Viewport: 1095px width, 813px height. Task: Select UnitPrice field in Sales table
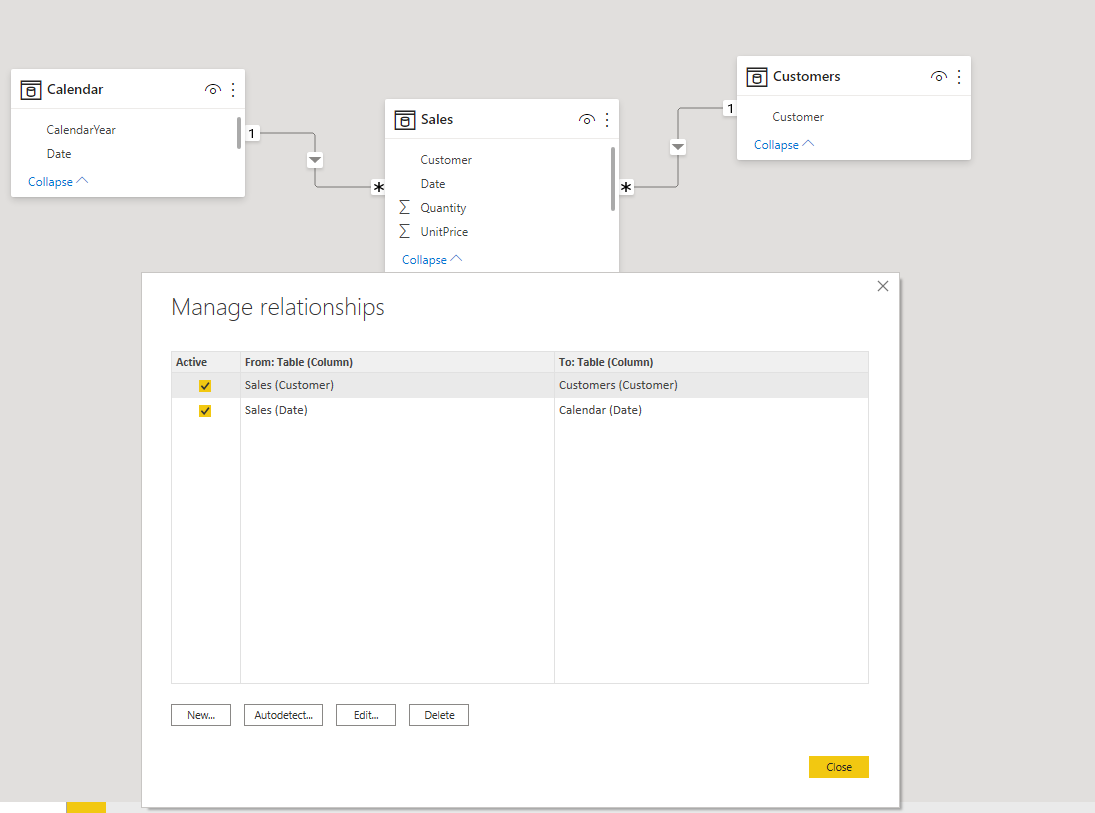click(444, 232)
